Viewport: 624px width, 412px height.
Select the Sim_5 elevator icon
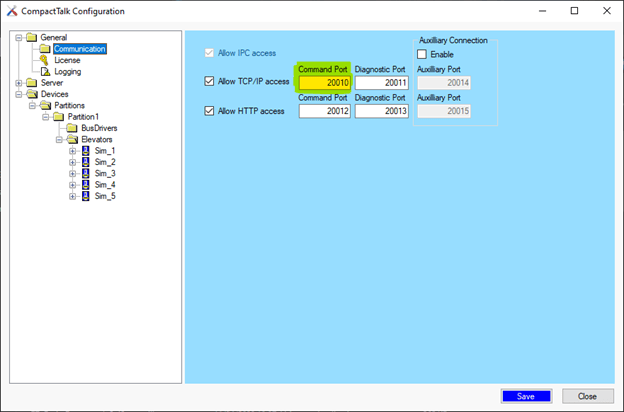click(86, 196)
